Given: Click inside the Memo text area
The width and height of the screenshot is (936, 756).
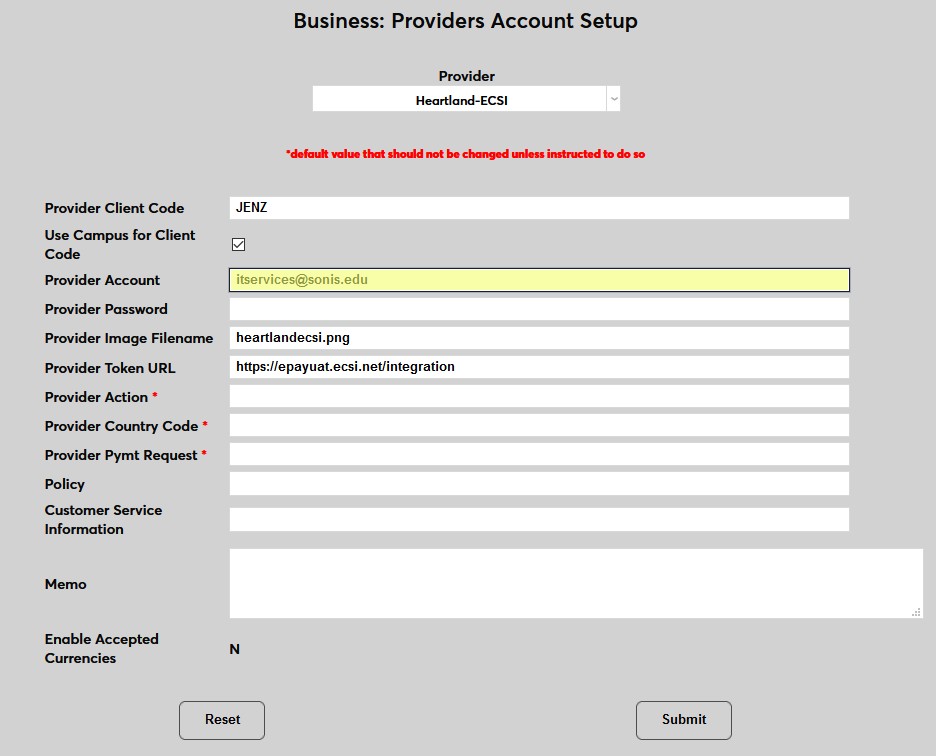Looking at the screenshot, I should 575,583.
